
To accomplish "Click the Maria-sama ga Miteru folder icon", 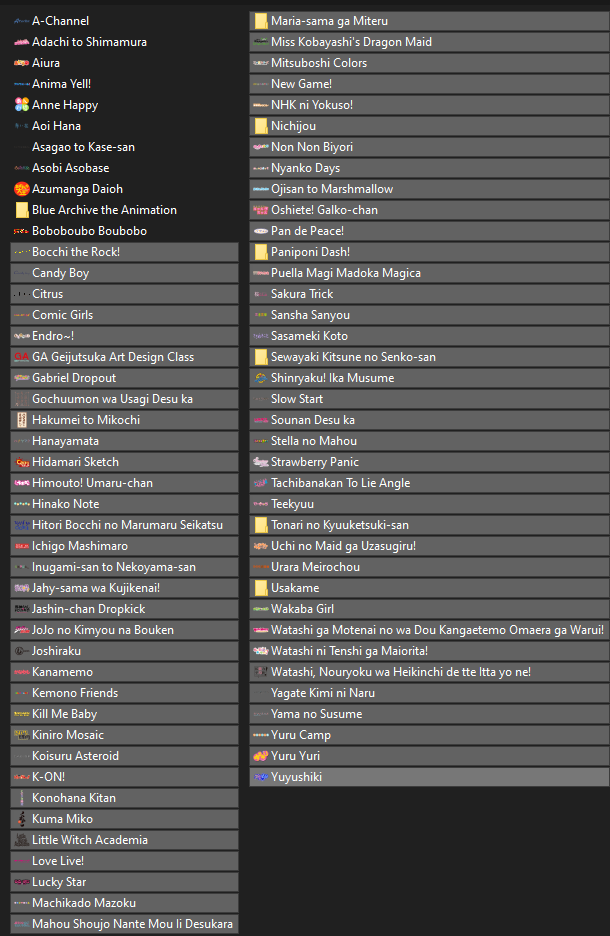I will (261, 21).
